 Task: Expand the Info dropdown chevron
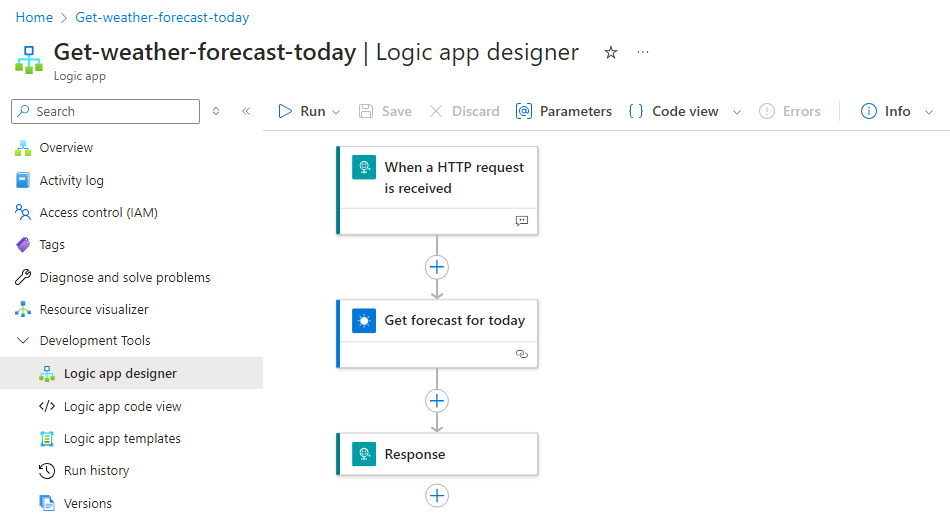click(929, 112)
